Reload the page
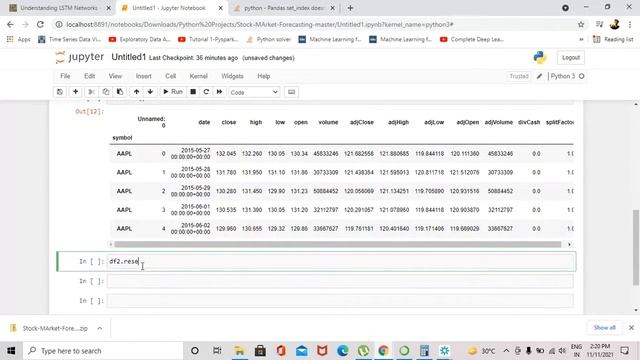 pyautogui.click(x=40, y=24)
